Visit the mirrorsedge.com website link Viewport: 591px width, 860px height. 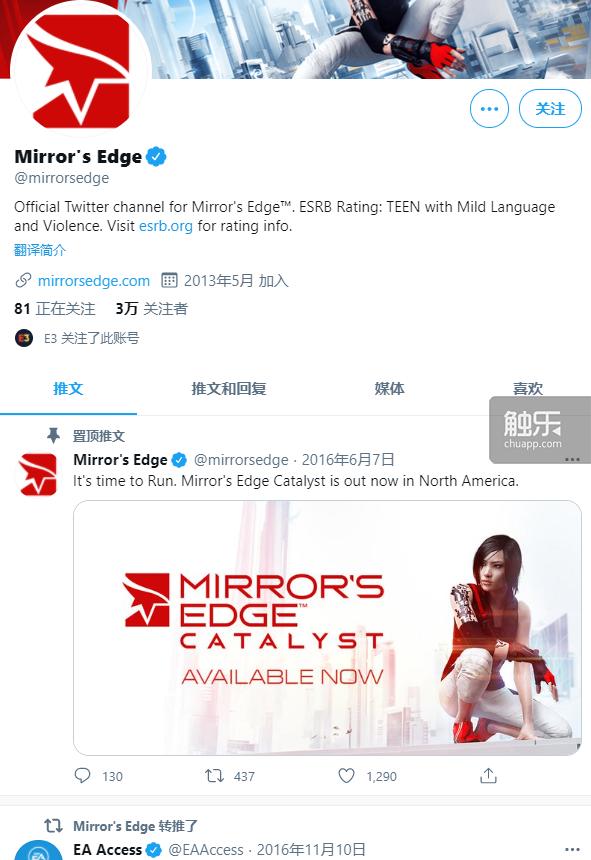(x=94, y=281)
